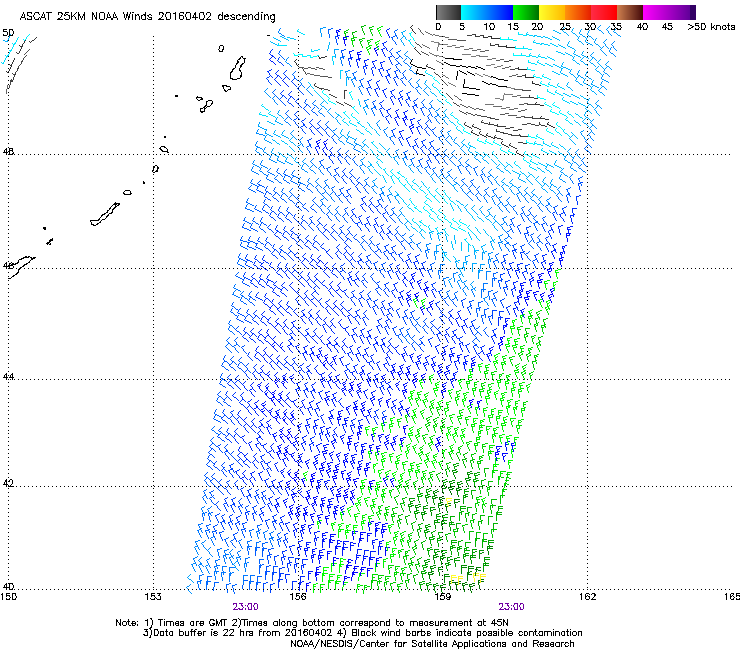Click the '23:00' time label left of 156
Image resolution: width=740 pixels, height=650 pixels.
245,607
